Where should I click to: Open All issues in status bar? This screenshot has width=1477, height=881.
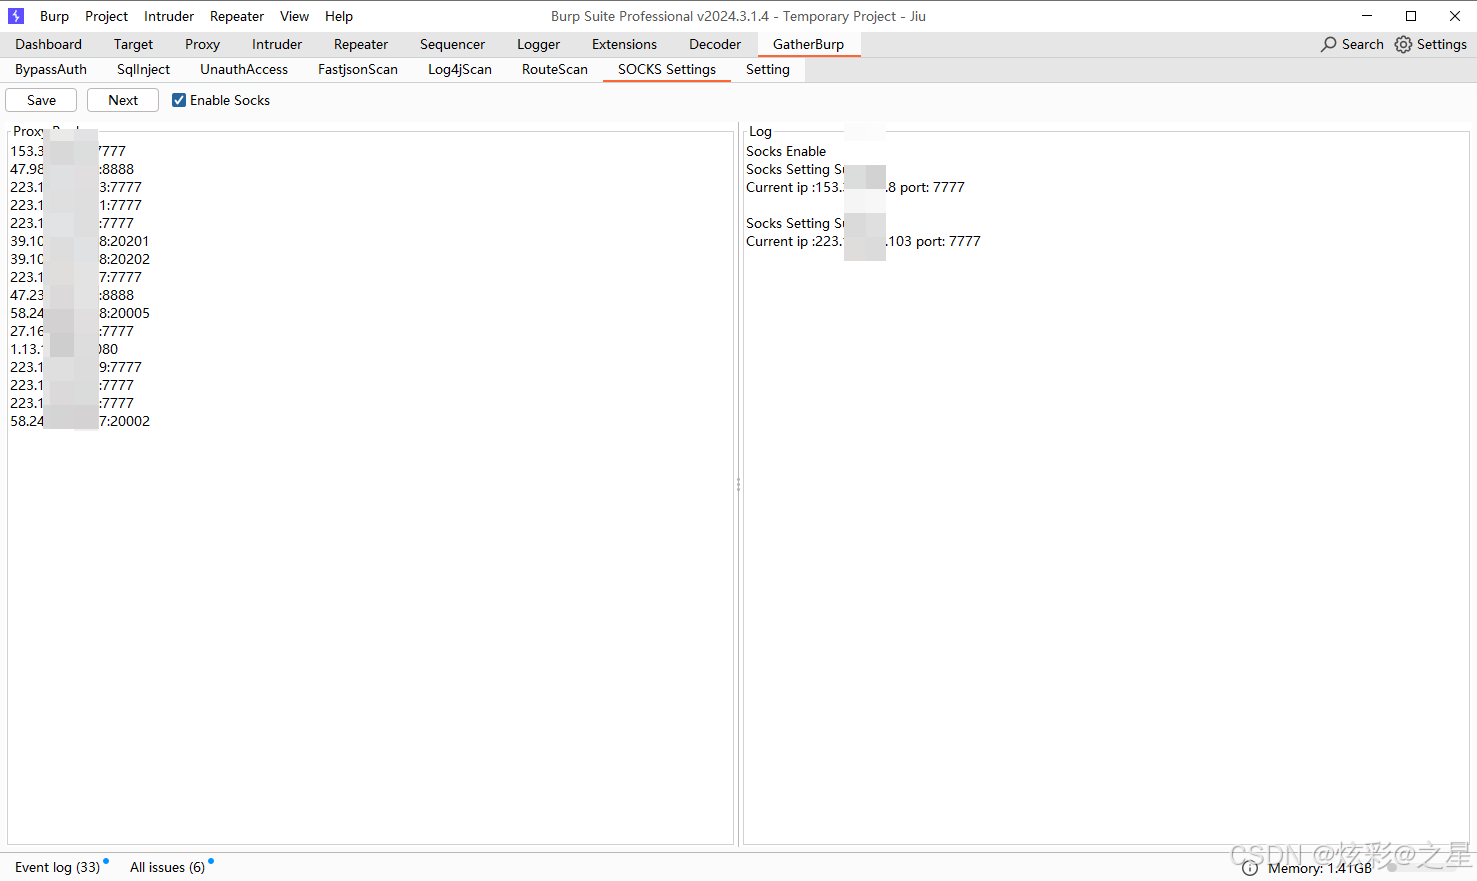pyautogui.click(x=167, y=867)
